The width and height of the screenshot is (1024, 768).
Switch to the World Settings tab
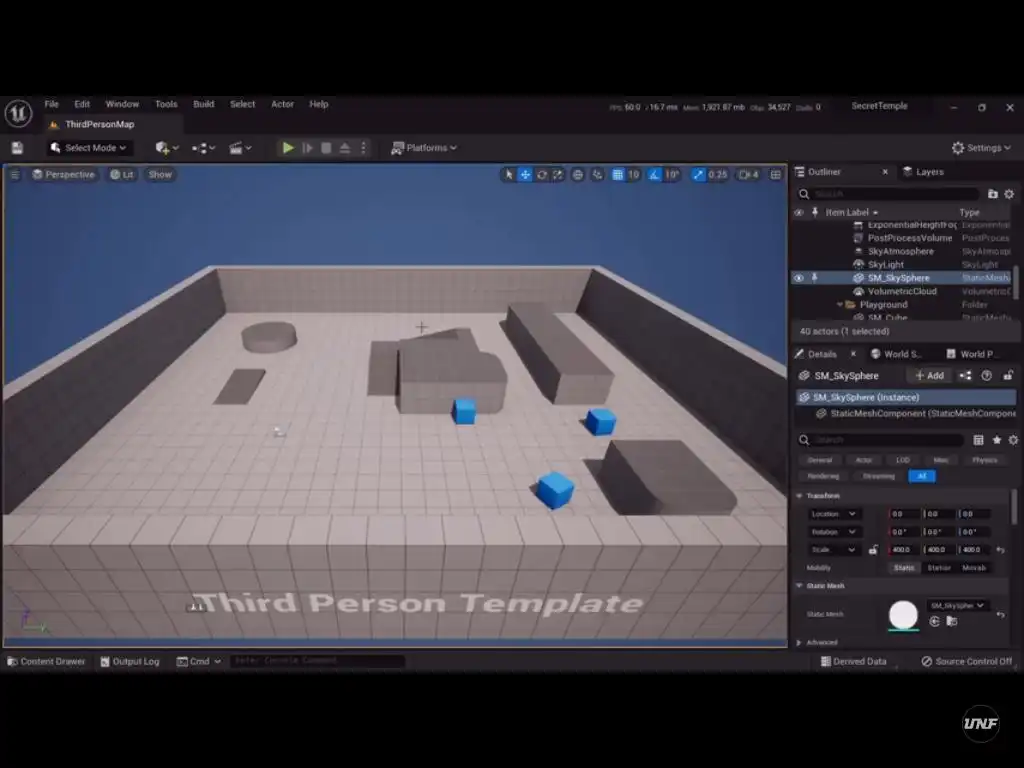[896, 354]
